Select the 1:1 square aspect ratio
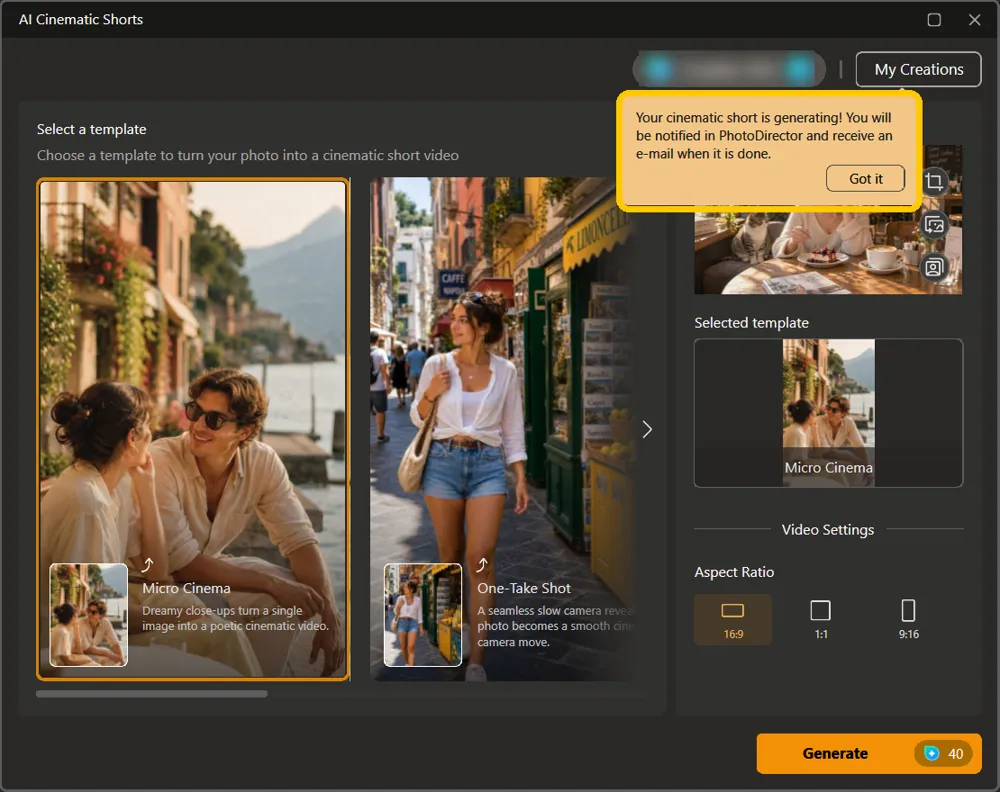Viewport: 1000px width, 792px height. pyautogui.click(x=821, y=620)
